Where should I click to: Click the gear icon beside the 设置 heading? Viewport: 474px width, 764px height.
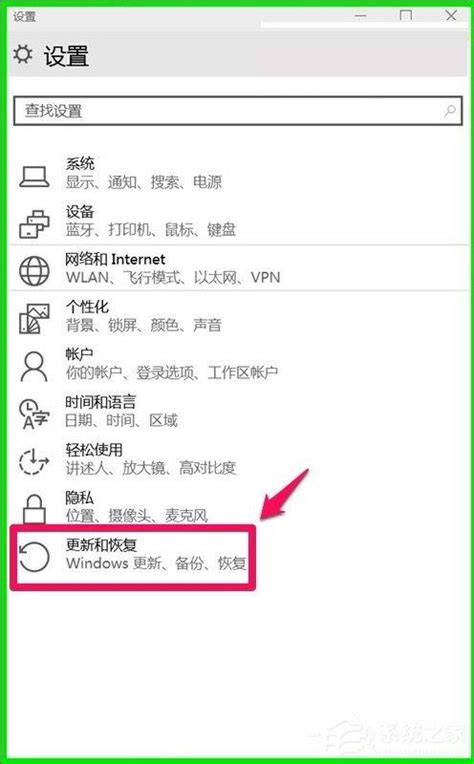(x=22, y=54)
